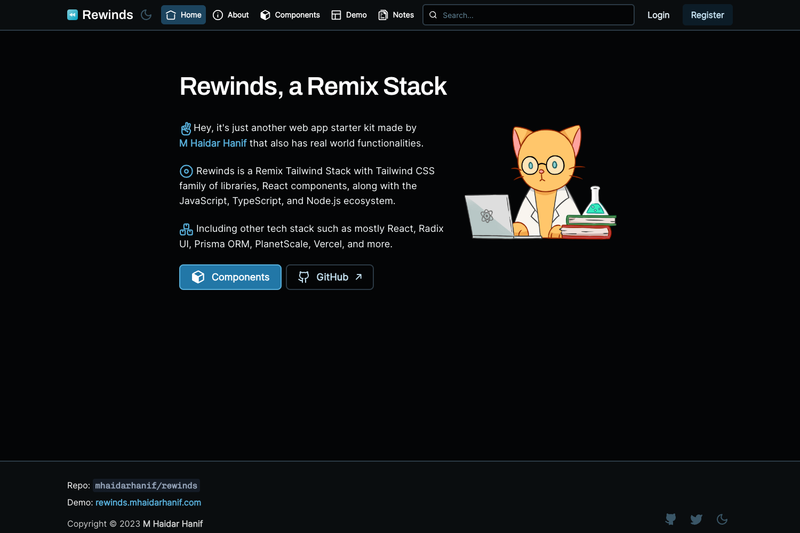The image size is (800, 533).
Task: Click the magnifier icon in search box
Action: [x=433, y=15]
